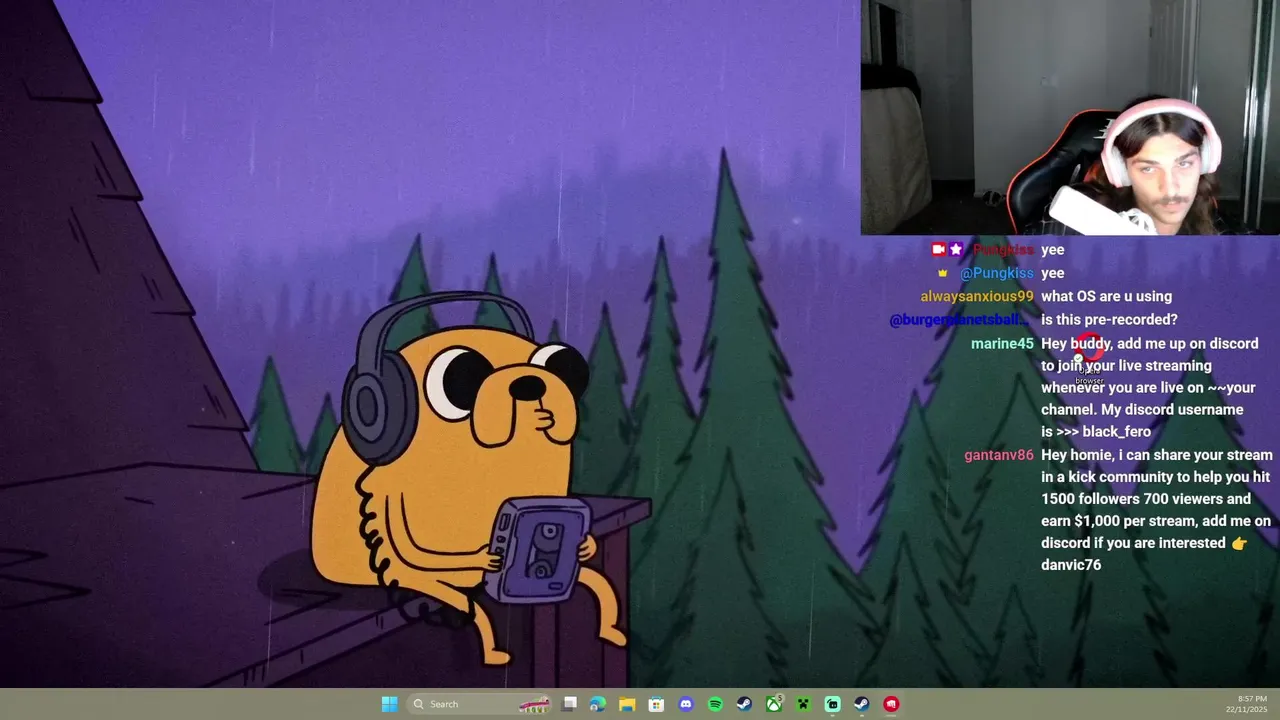Click the @burgerplanetsball username in chat

(x=959, y=320)
